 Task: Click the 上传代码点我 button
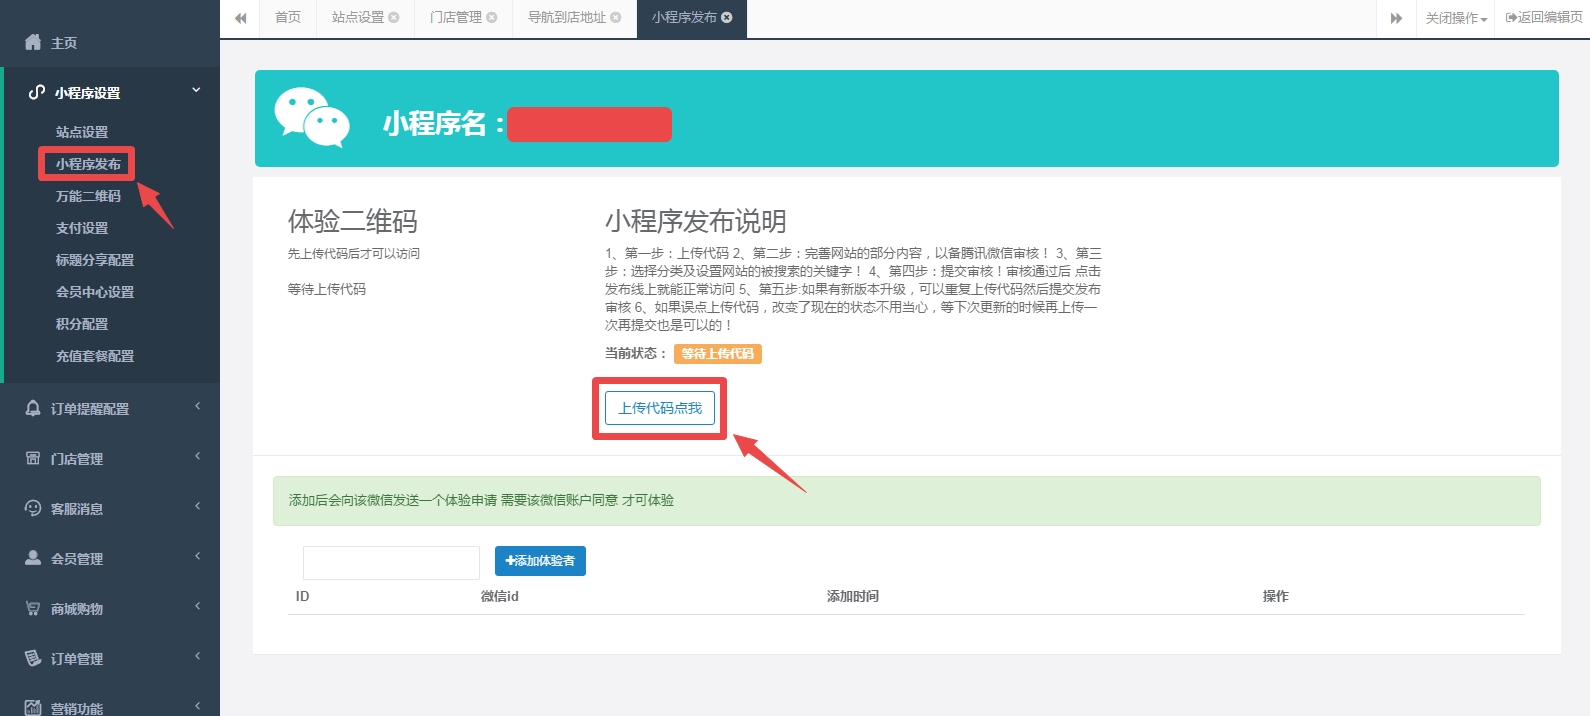click(660, 408)
